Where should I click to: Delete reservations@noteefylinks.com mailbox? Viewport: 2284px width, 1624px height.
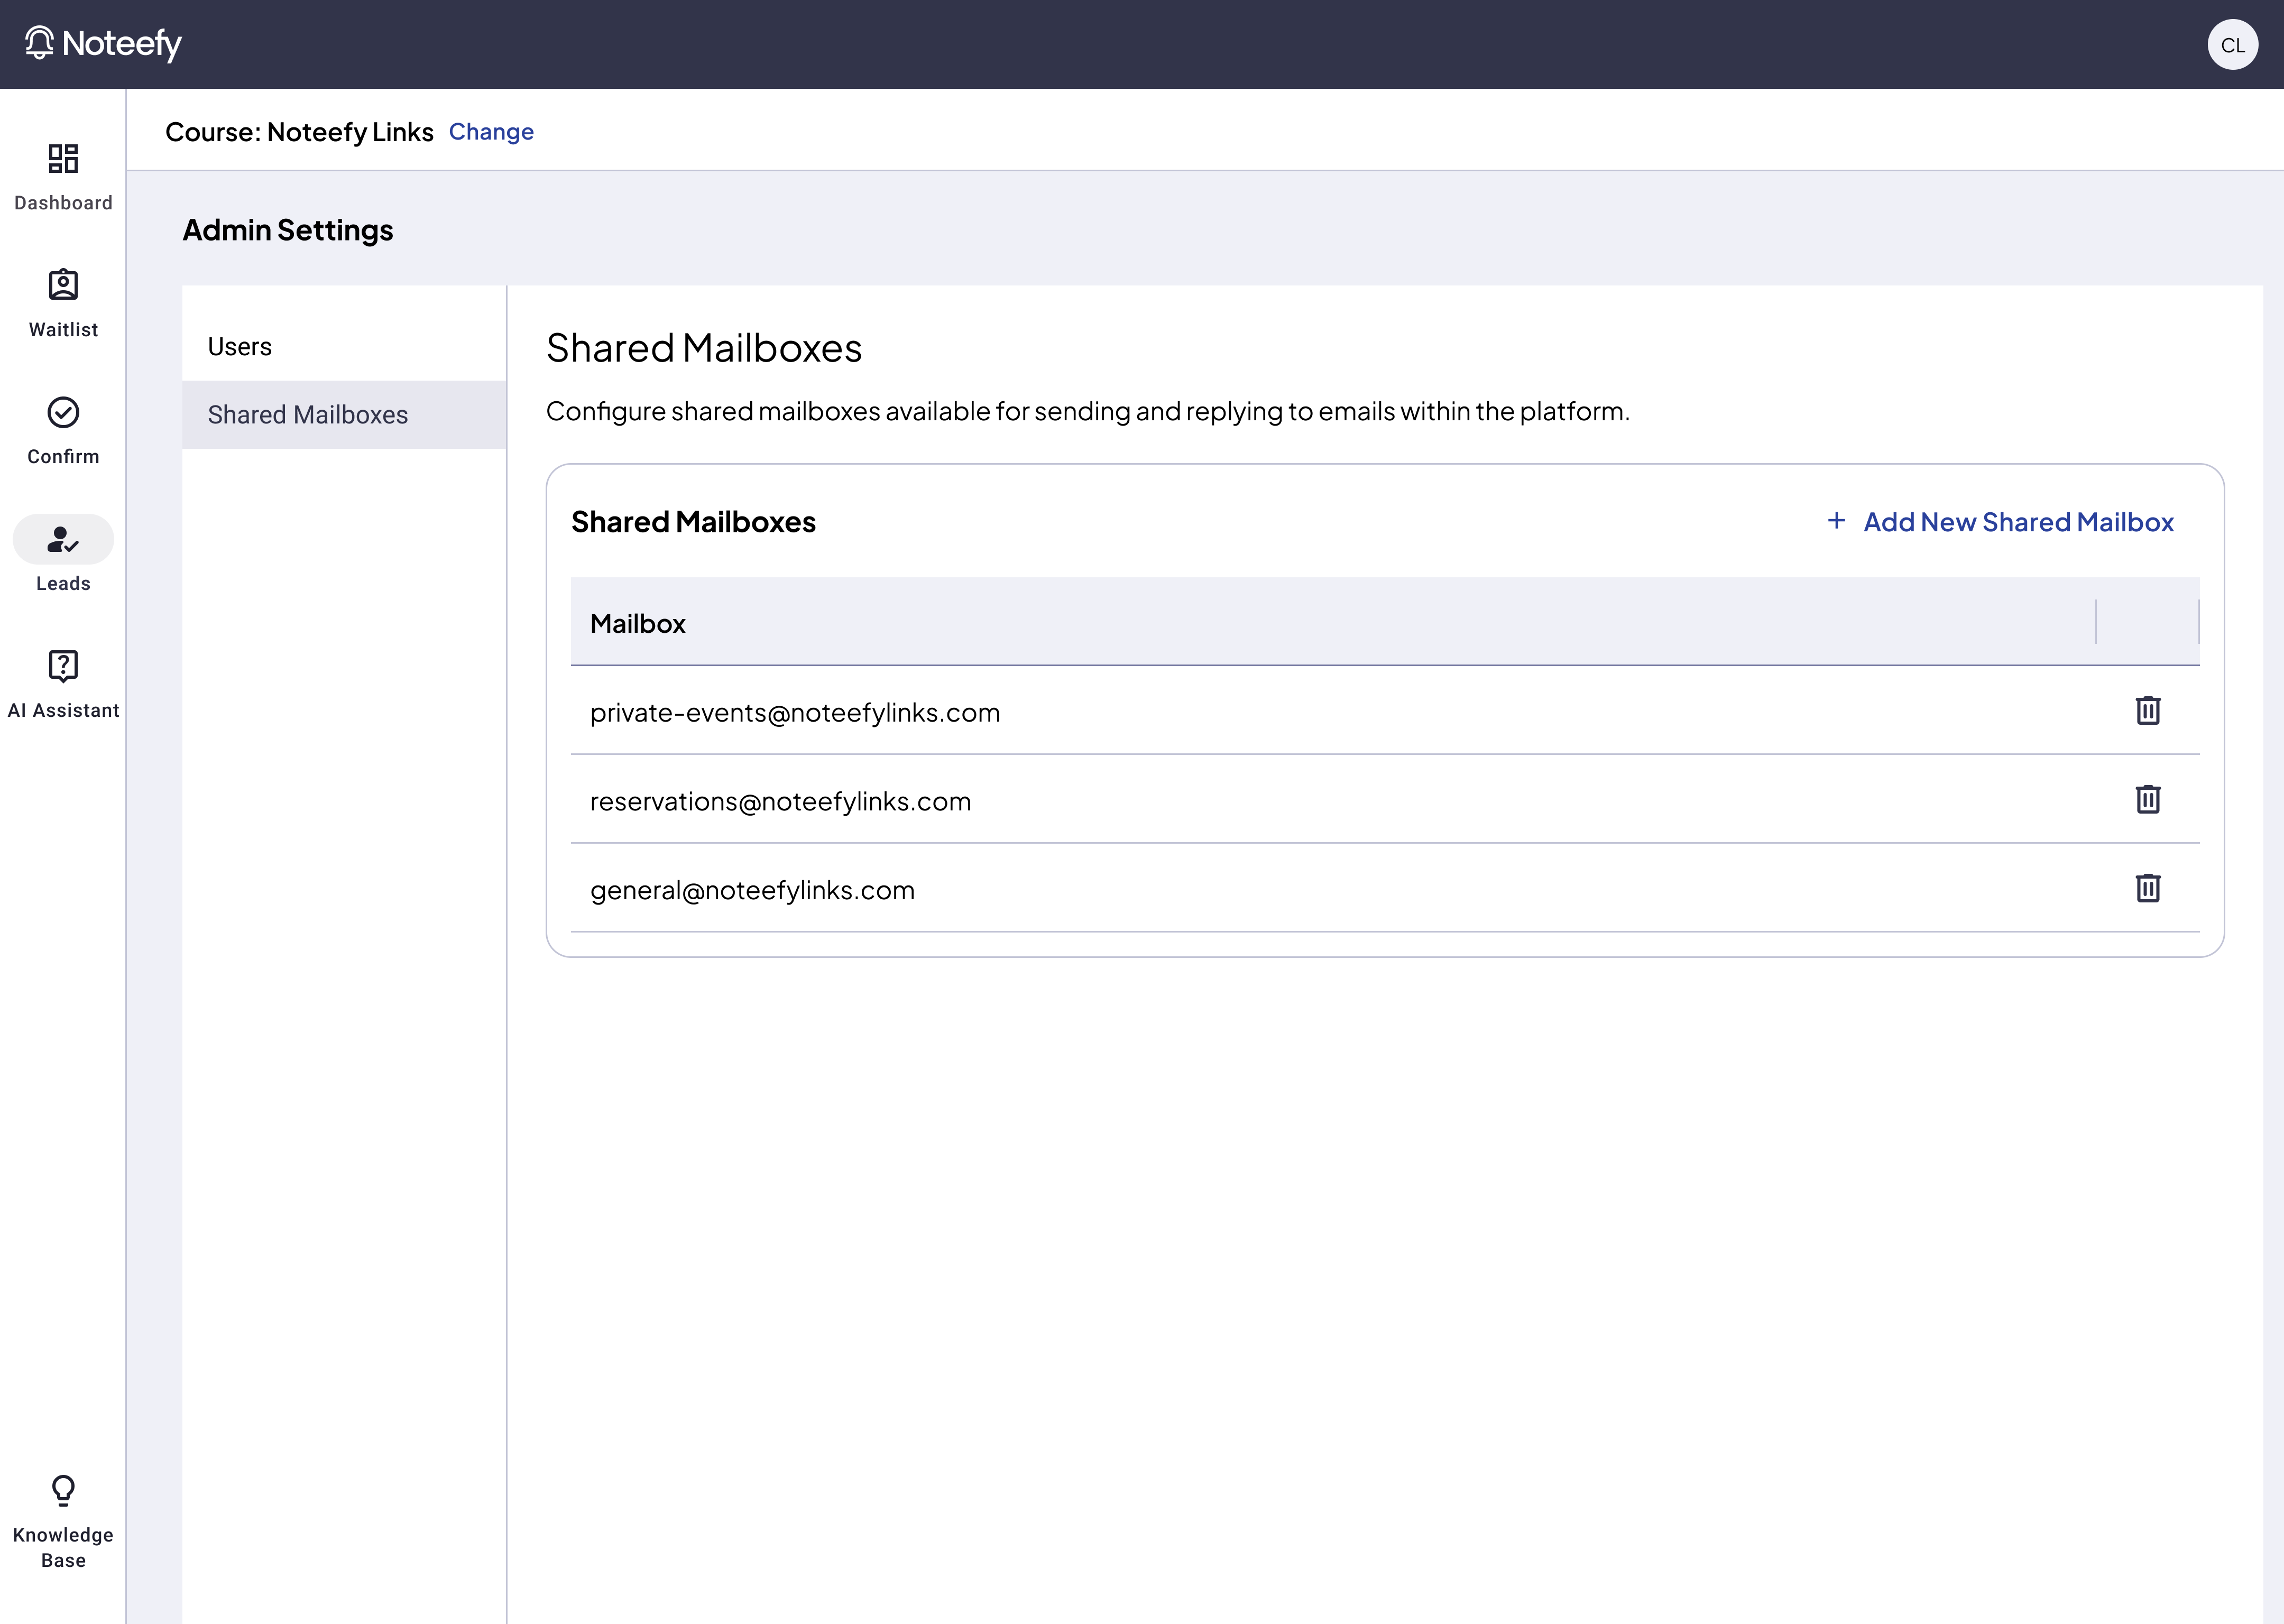(2147, 800)
